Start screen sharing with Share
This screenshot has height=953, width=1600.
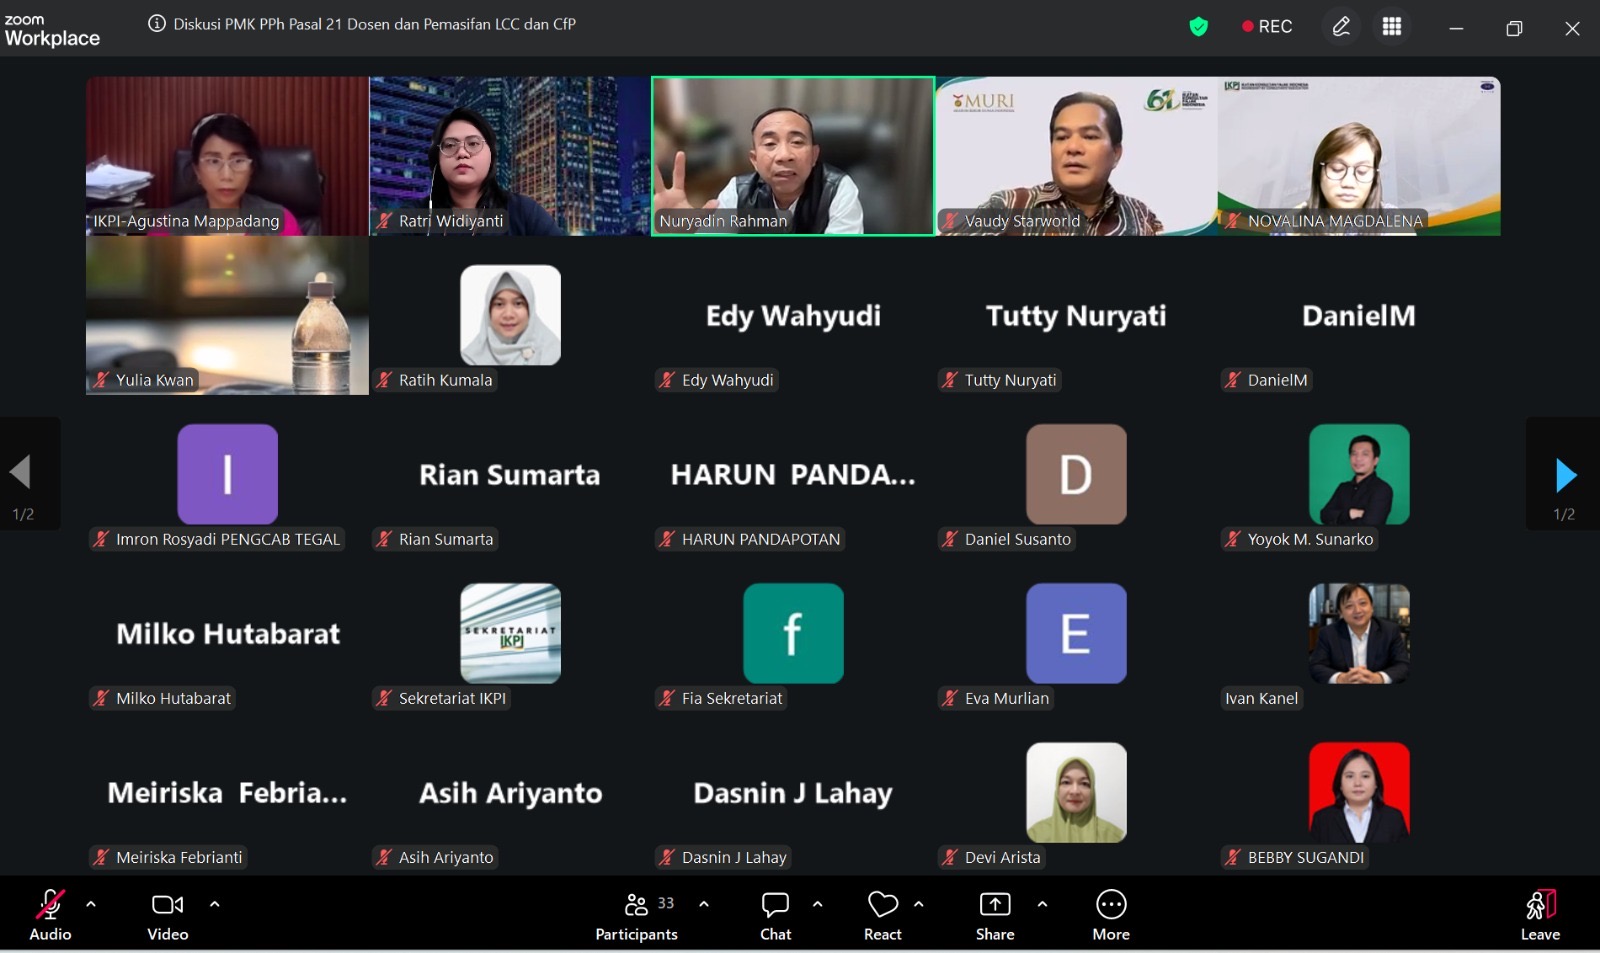click(x=994, y=916)
